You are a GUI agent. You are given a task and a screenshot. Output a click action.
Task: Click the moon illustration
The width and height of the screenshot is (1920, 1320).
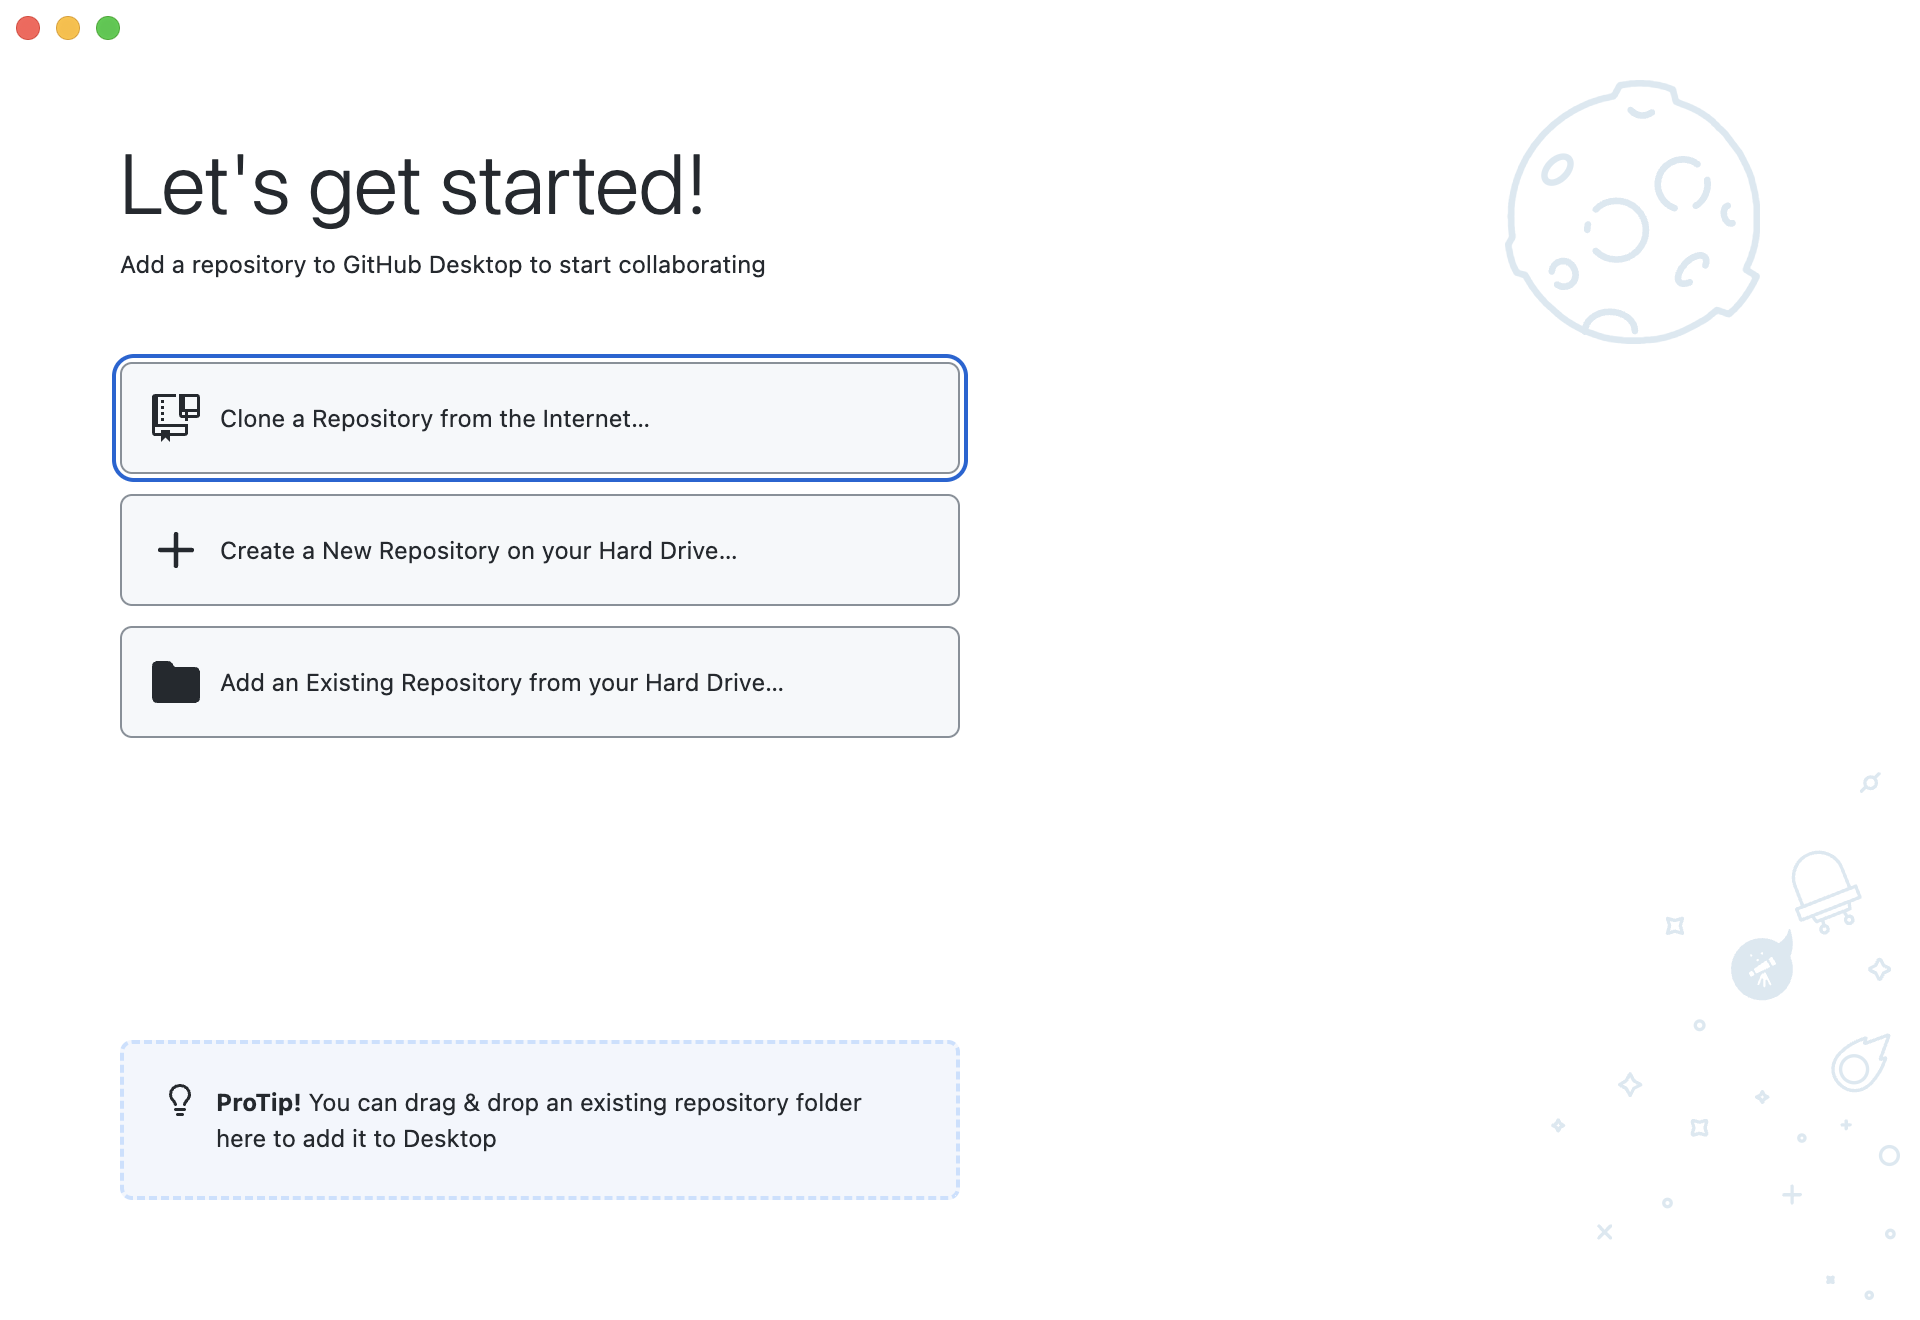pyautogui.click(x=1633, y=213)
